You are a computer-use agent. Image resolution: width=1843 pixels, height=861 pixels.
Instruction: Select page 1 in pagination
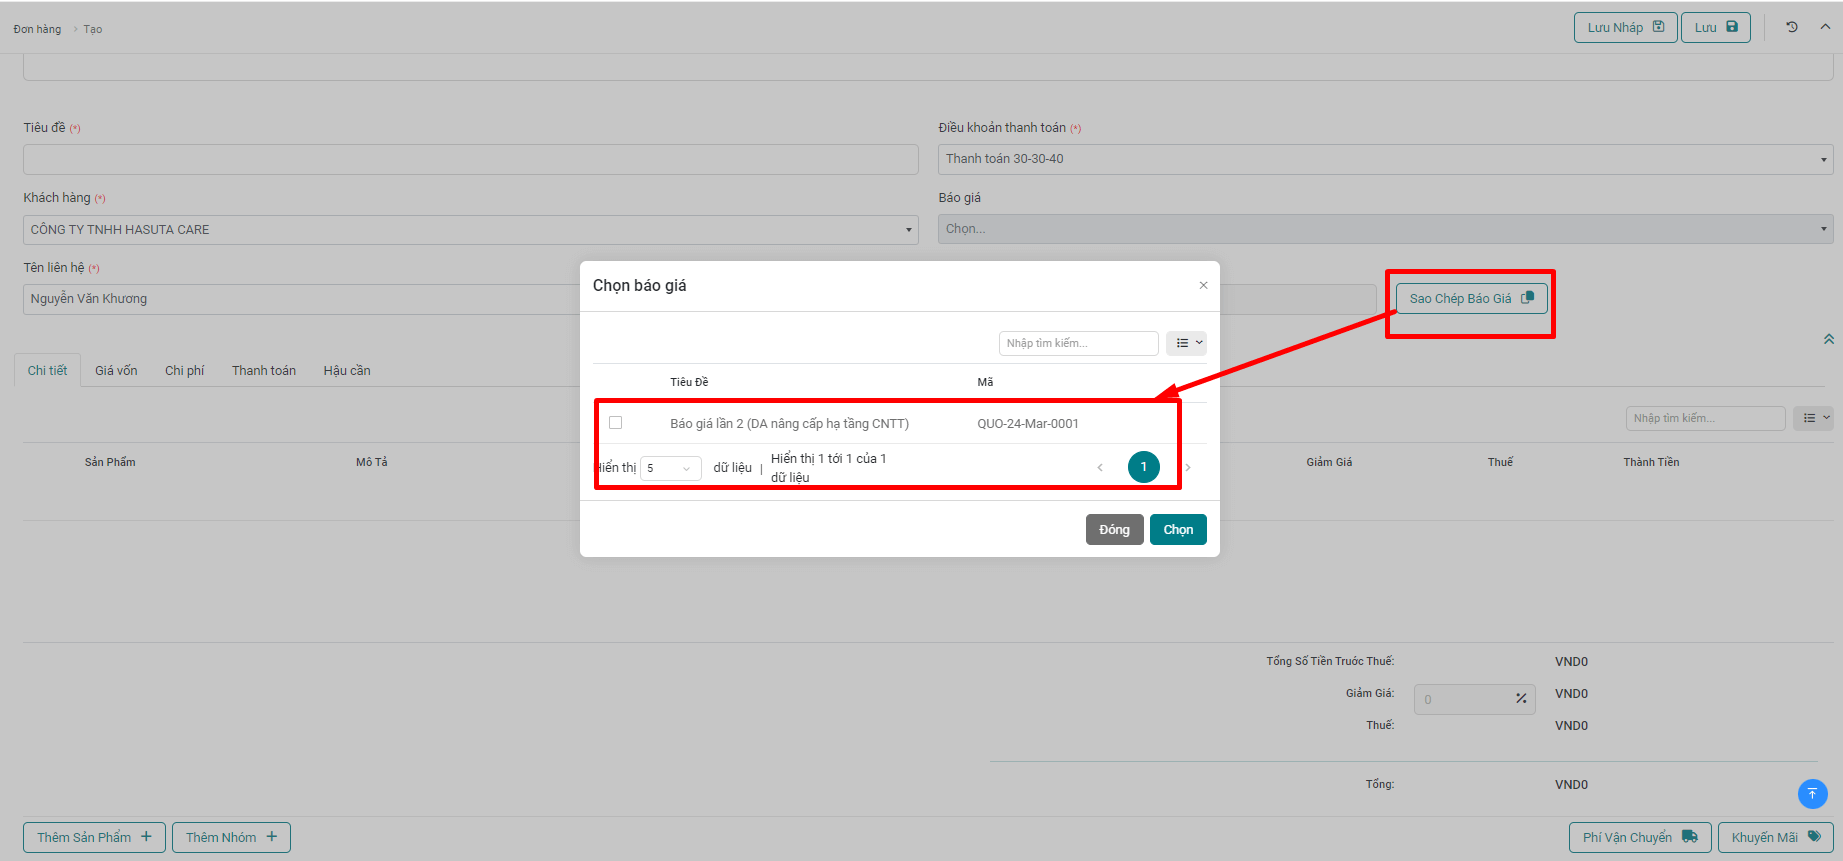click(x=1144, y=467)
